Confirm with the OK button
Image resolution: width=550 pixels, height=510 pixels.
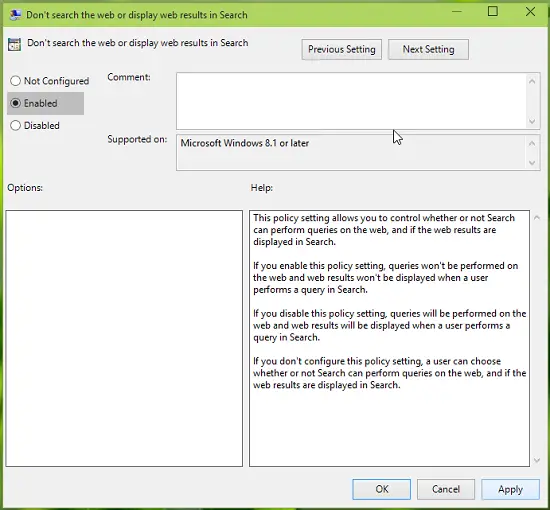[x=382, y=489]
